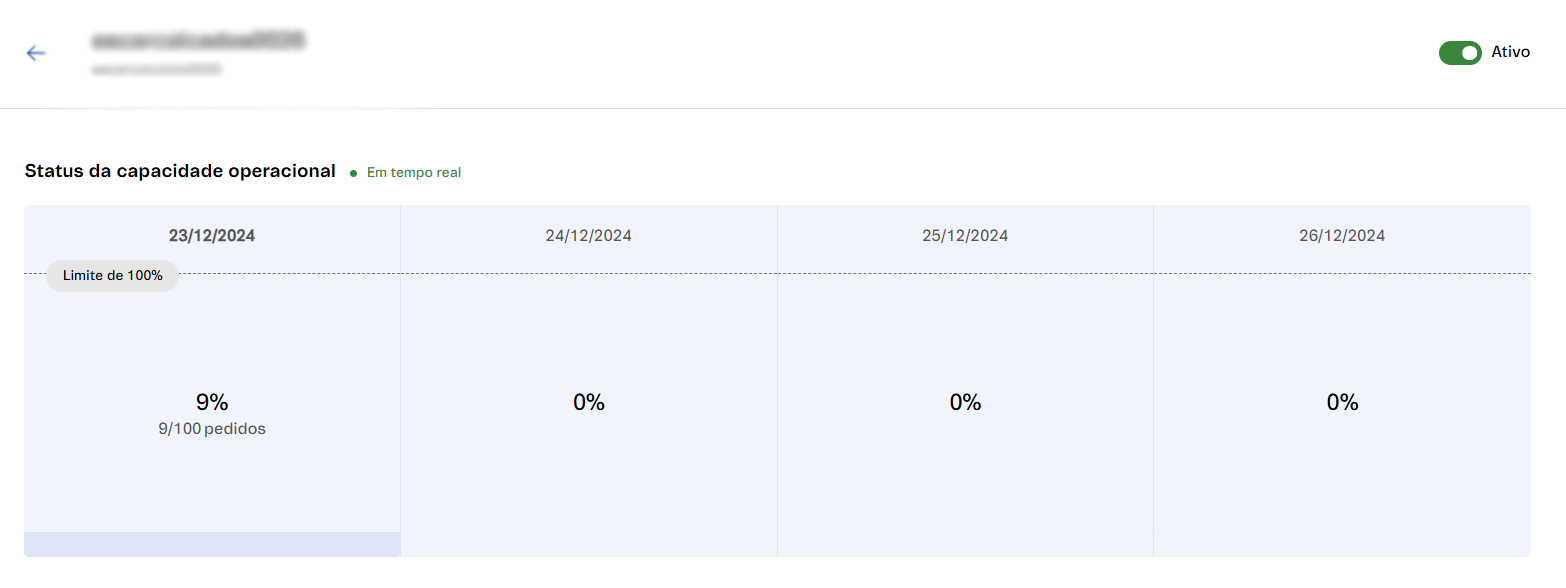1566x588 pixels.
Task: Click the 9/100 pedidos text
Action: click(212, 429)
